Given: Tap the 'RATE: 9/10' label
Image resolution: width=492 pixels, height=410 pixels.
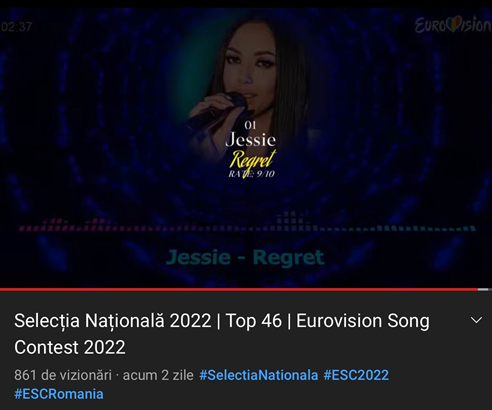Looking at the screenshot, I should click(x=251, y=174).
